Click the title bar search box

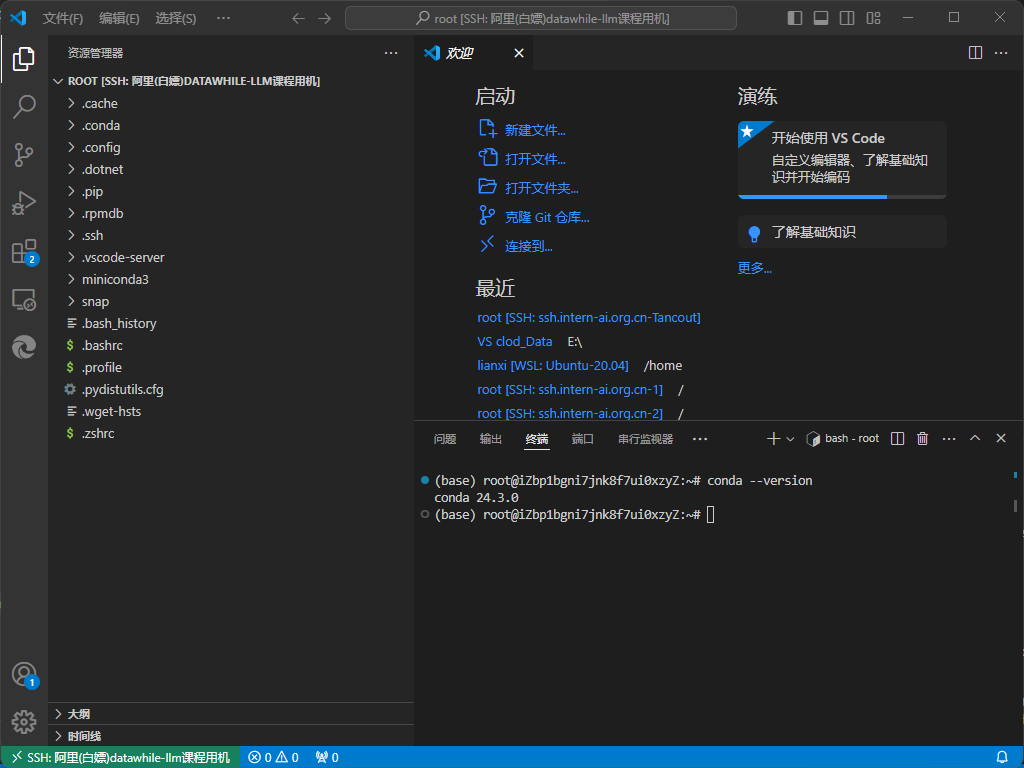click(x=541, y=19)
